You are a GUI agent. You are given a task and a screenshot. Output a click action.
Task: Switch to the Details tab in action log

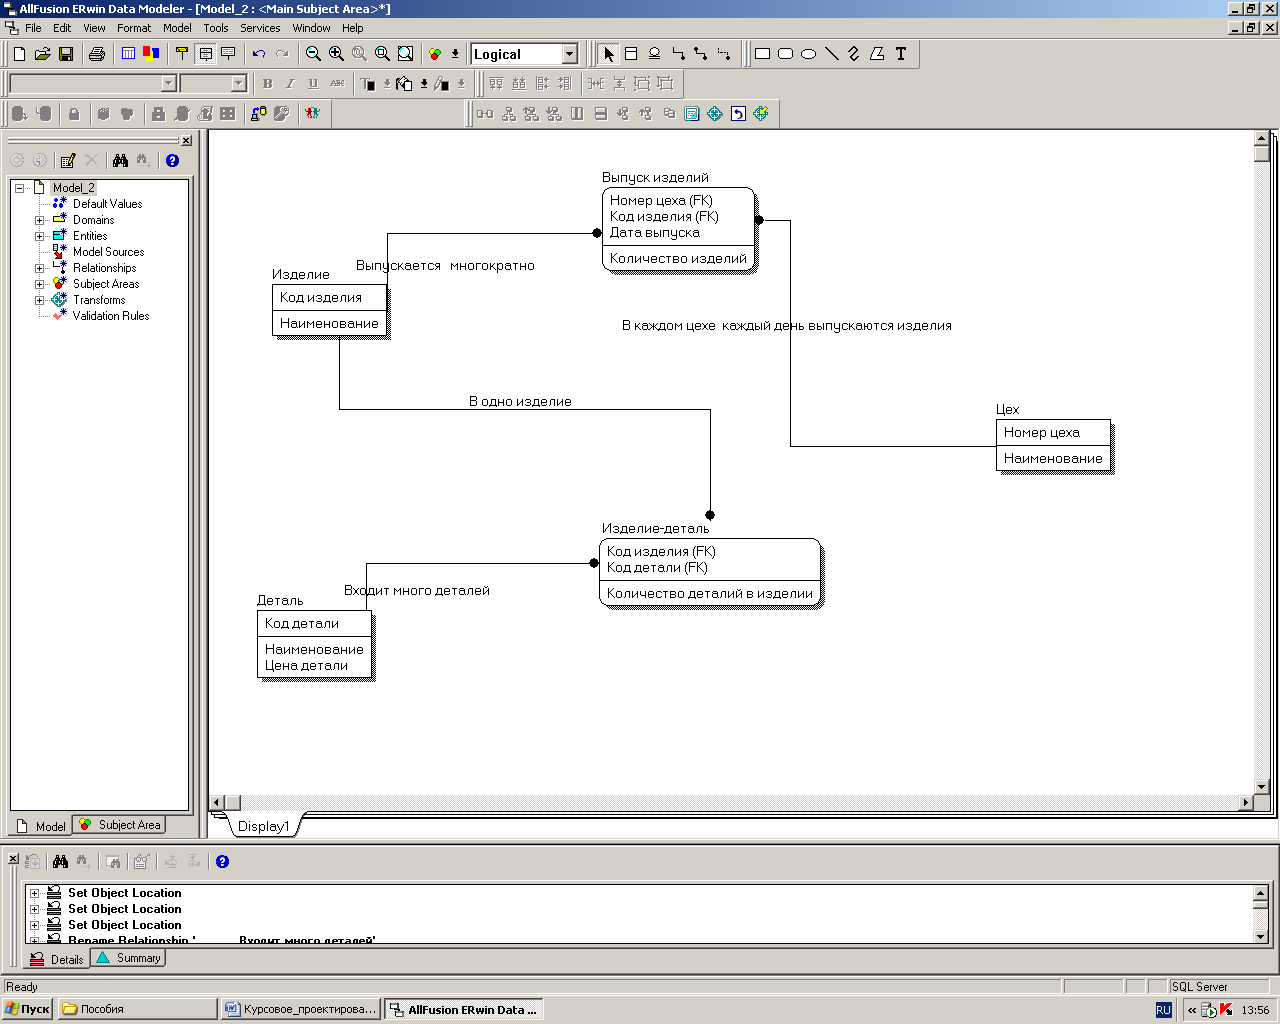(x=57, y=959)
